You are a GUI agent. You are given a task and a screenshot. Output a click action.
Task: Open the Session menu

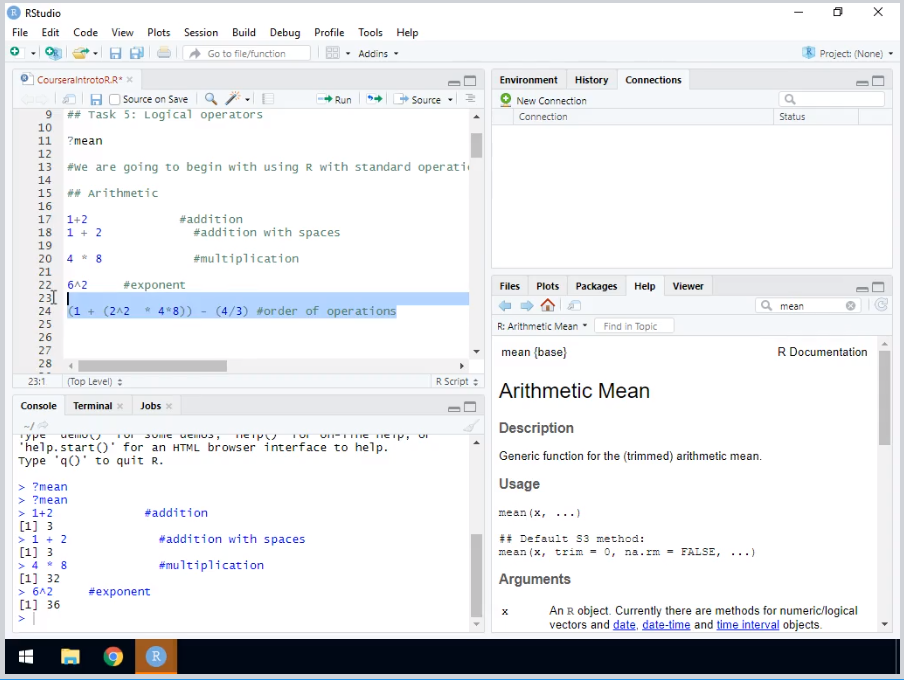pos(200,32)
